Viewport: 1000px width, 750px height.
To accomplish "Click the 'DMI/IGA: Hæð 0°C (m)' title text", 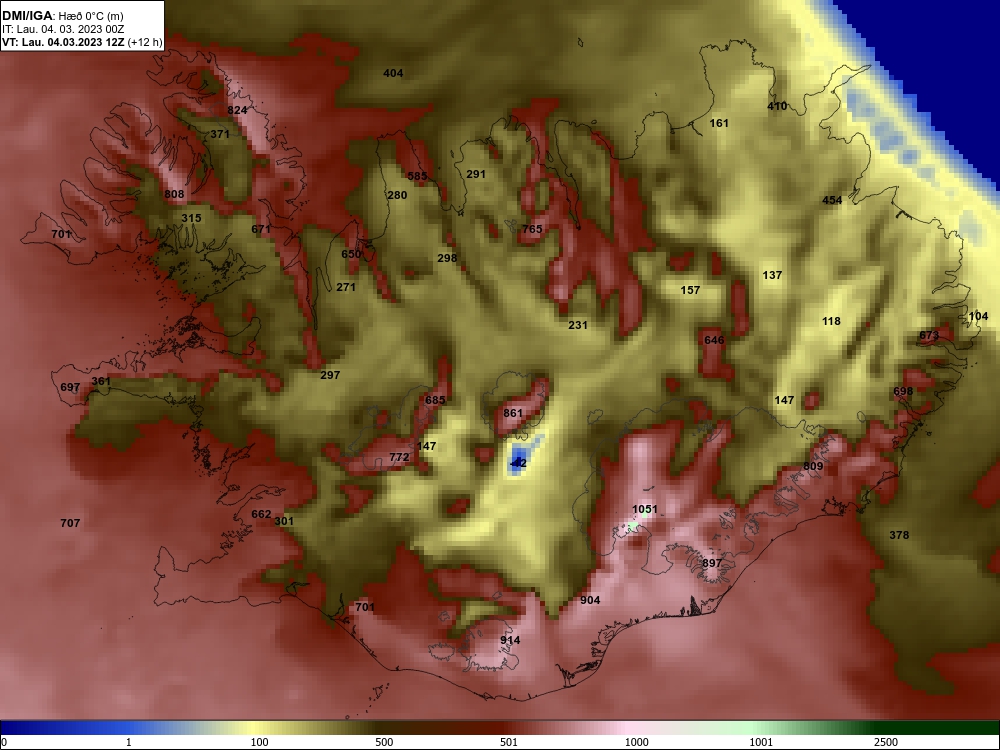I will [x=62, y=16].
